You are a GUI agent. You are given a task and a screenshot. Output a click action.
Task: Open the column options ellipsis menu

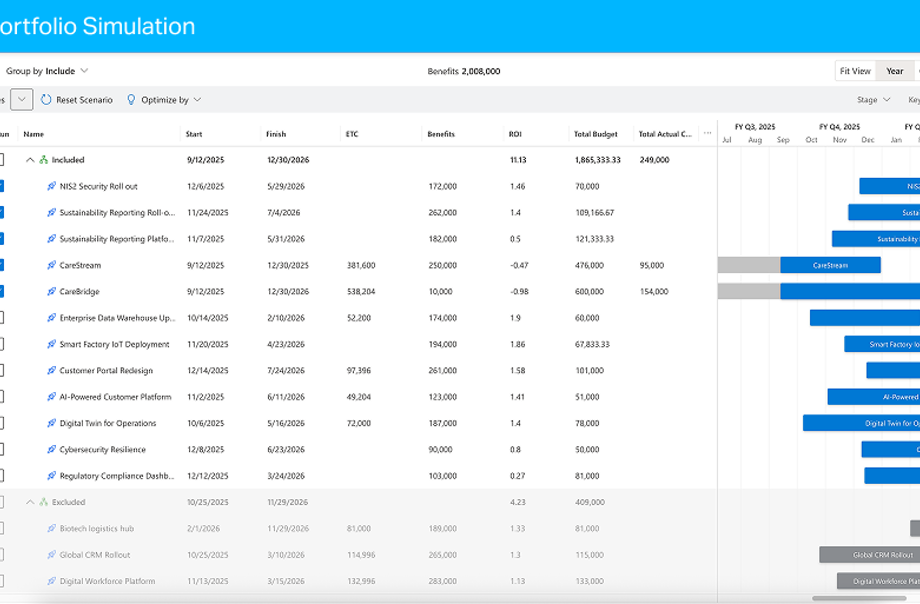point(708,133)
